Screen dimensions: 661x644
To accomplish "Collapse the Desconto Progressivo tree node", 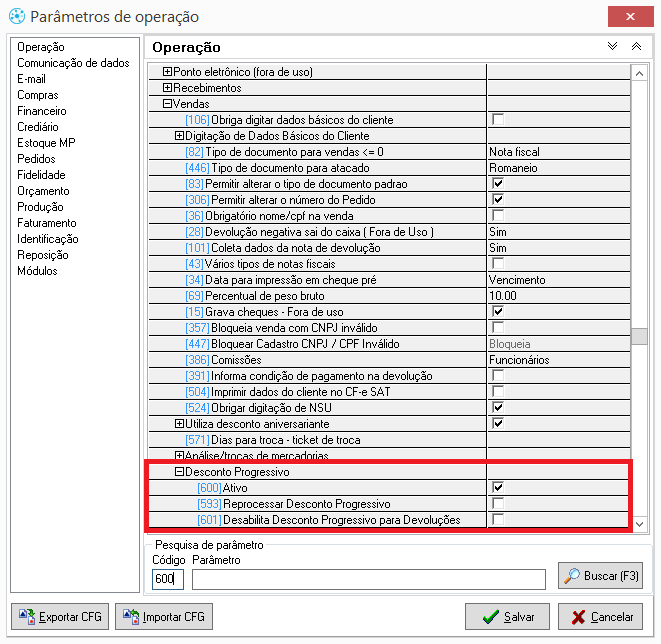I will 180,472.
